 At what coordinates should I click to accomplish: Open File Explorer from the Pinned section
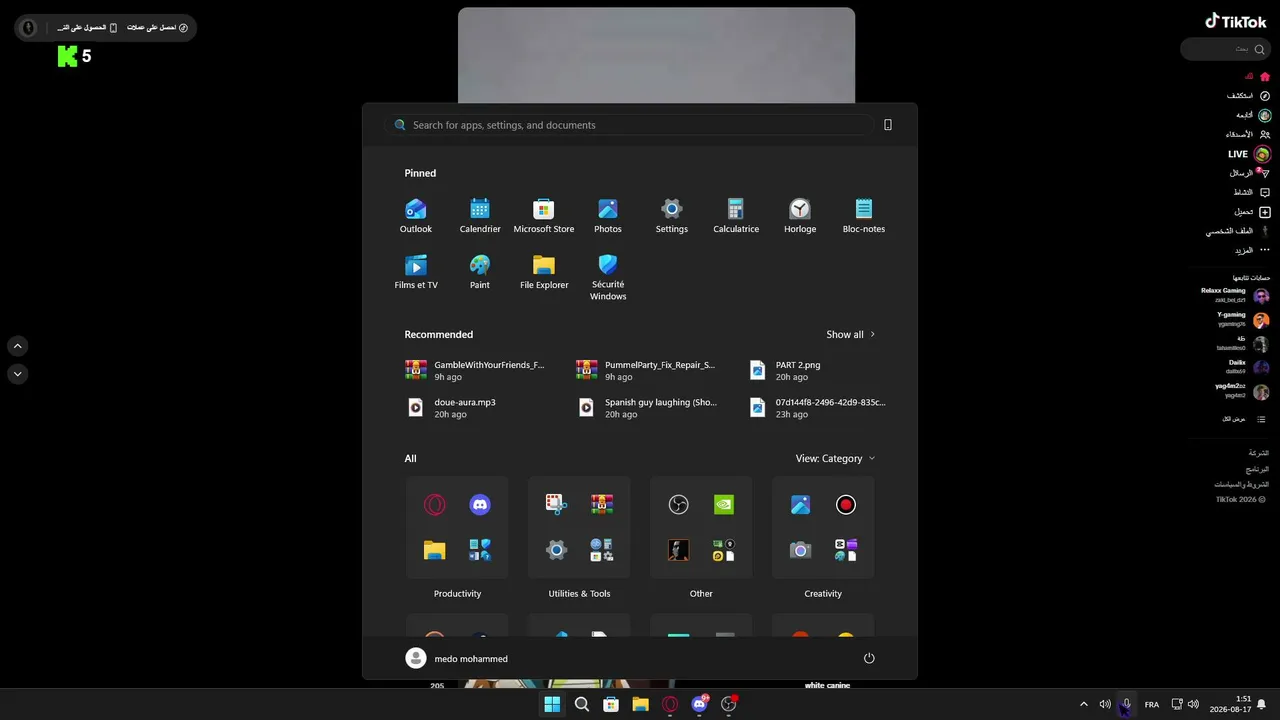tap(544, 272)
